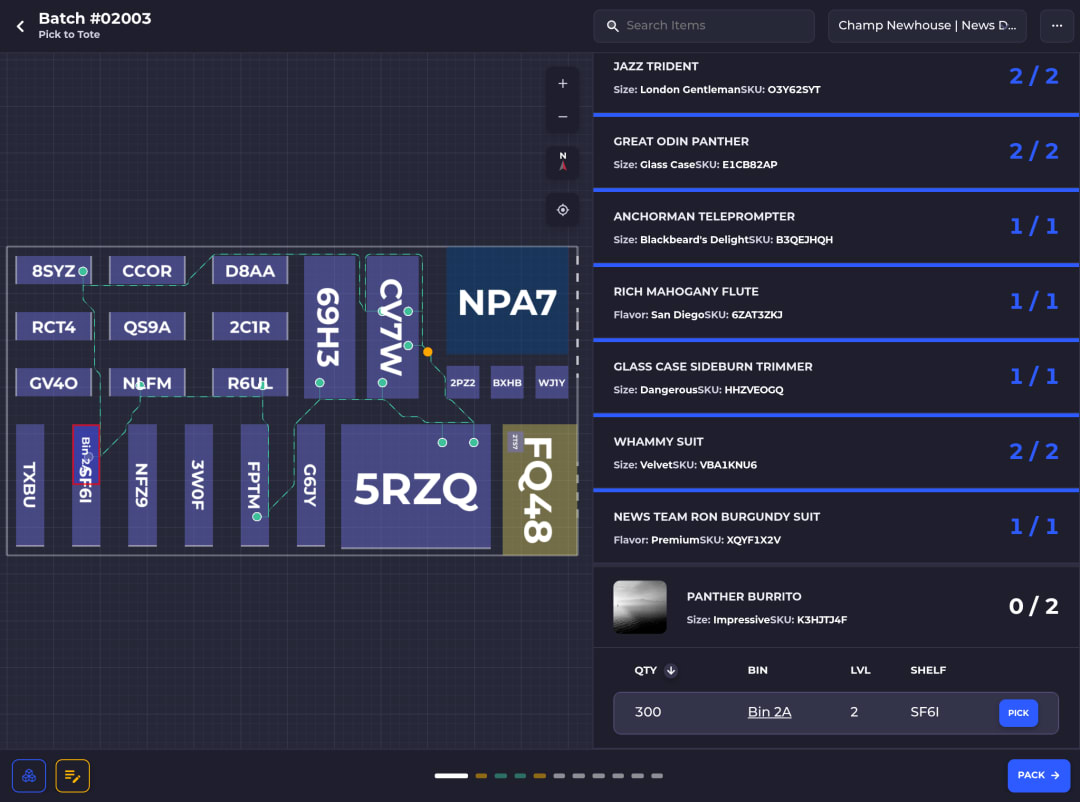Select the GREAT ODIN PANTHER item

click(836, 153)
